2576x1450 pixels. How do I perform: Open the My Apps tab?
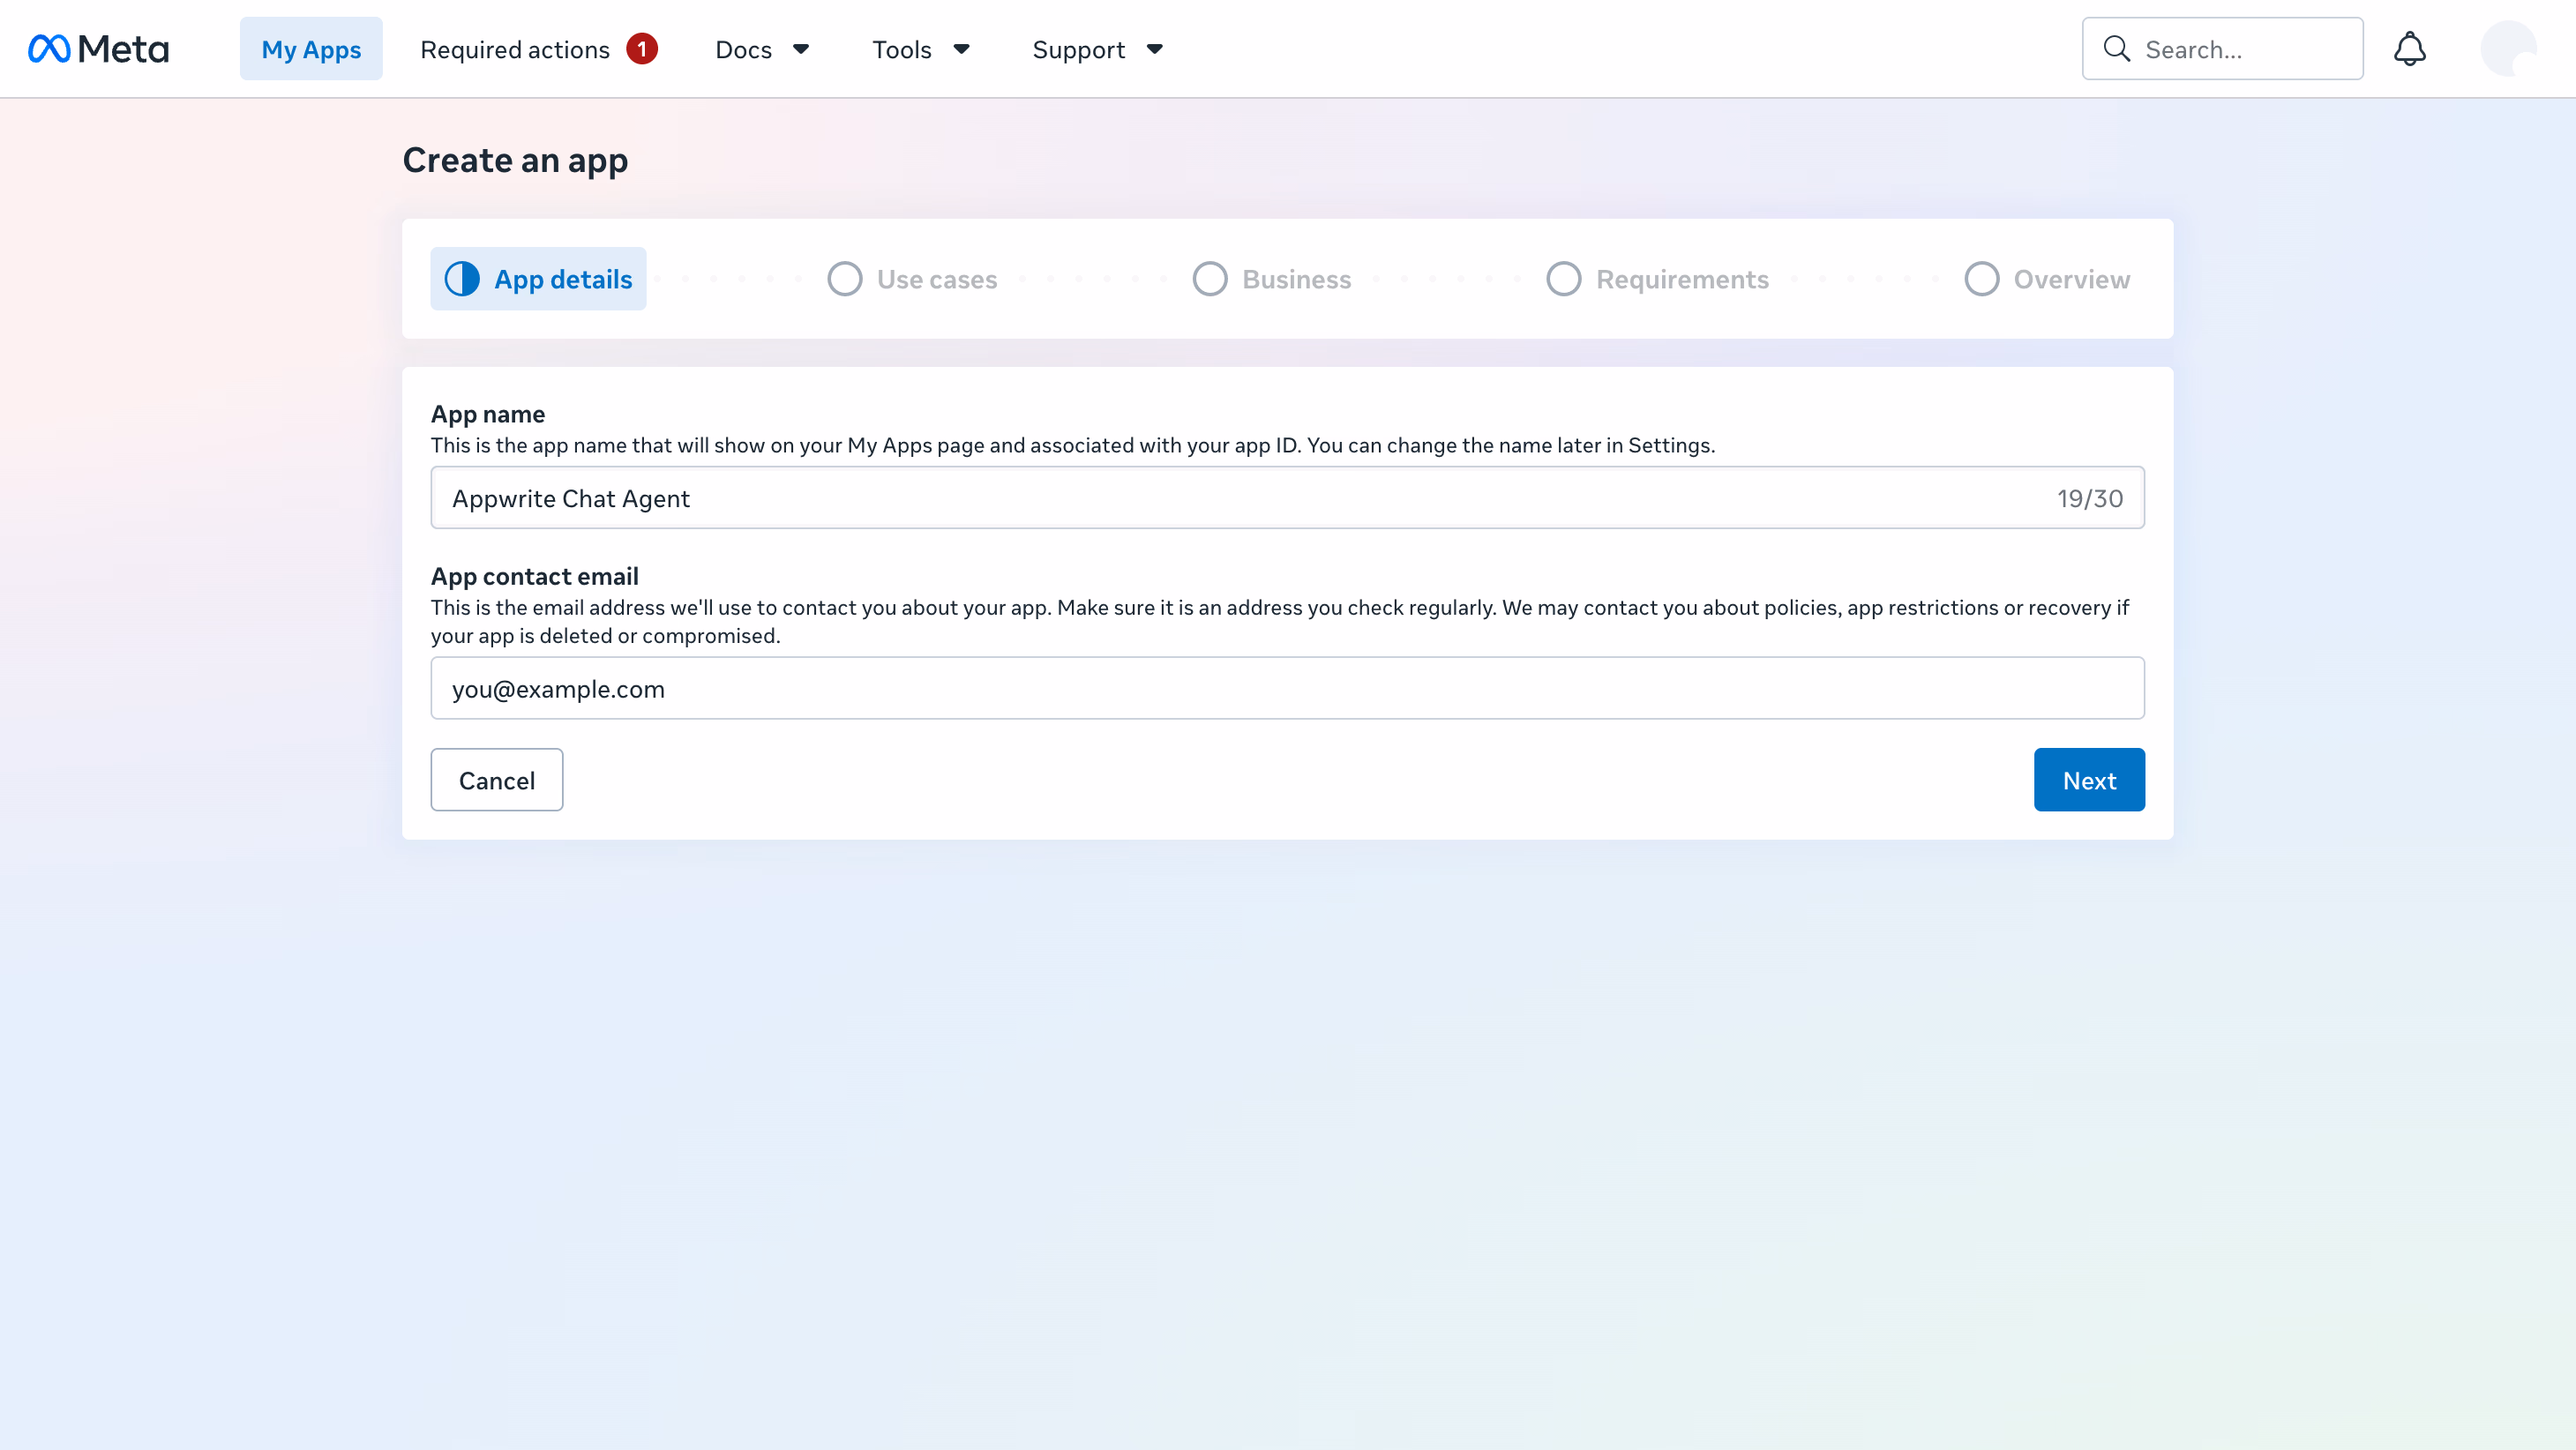point(311,49)
